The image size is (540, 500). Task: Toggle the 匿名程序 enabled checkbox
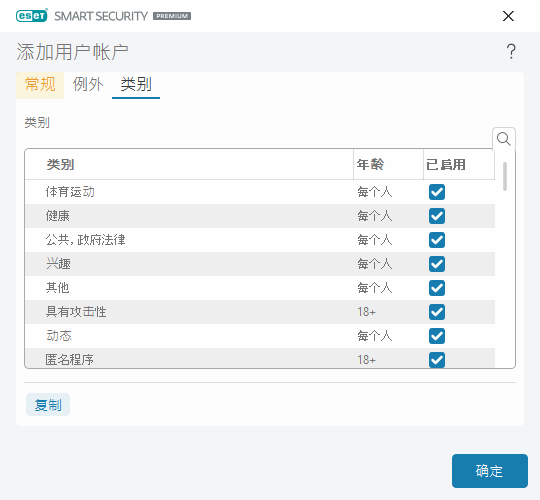pos(437,360)
